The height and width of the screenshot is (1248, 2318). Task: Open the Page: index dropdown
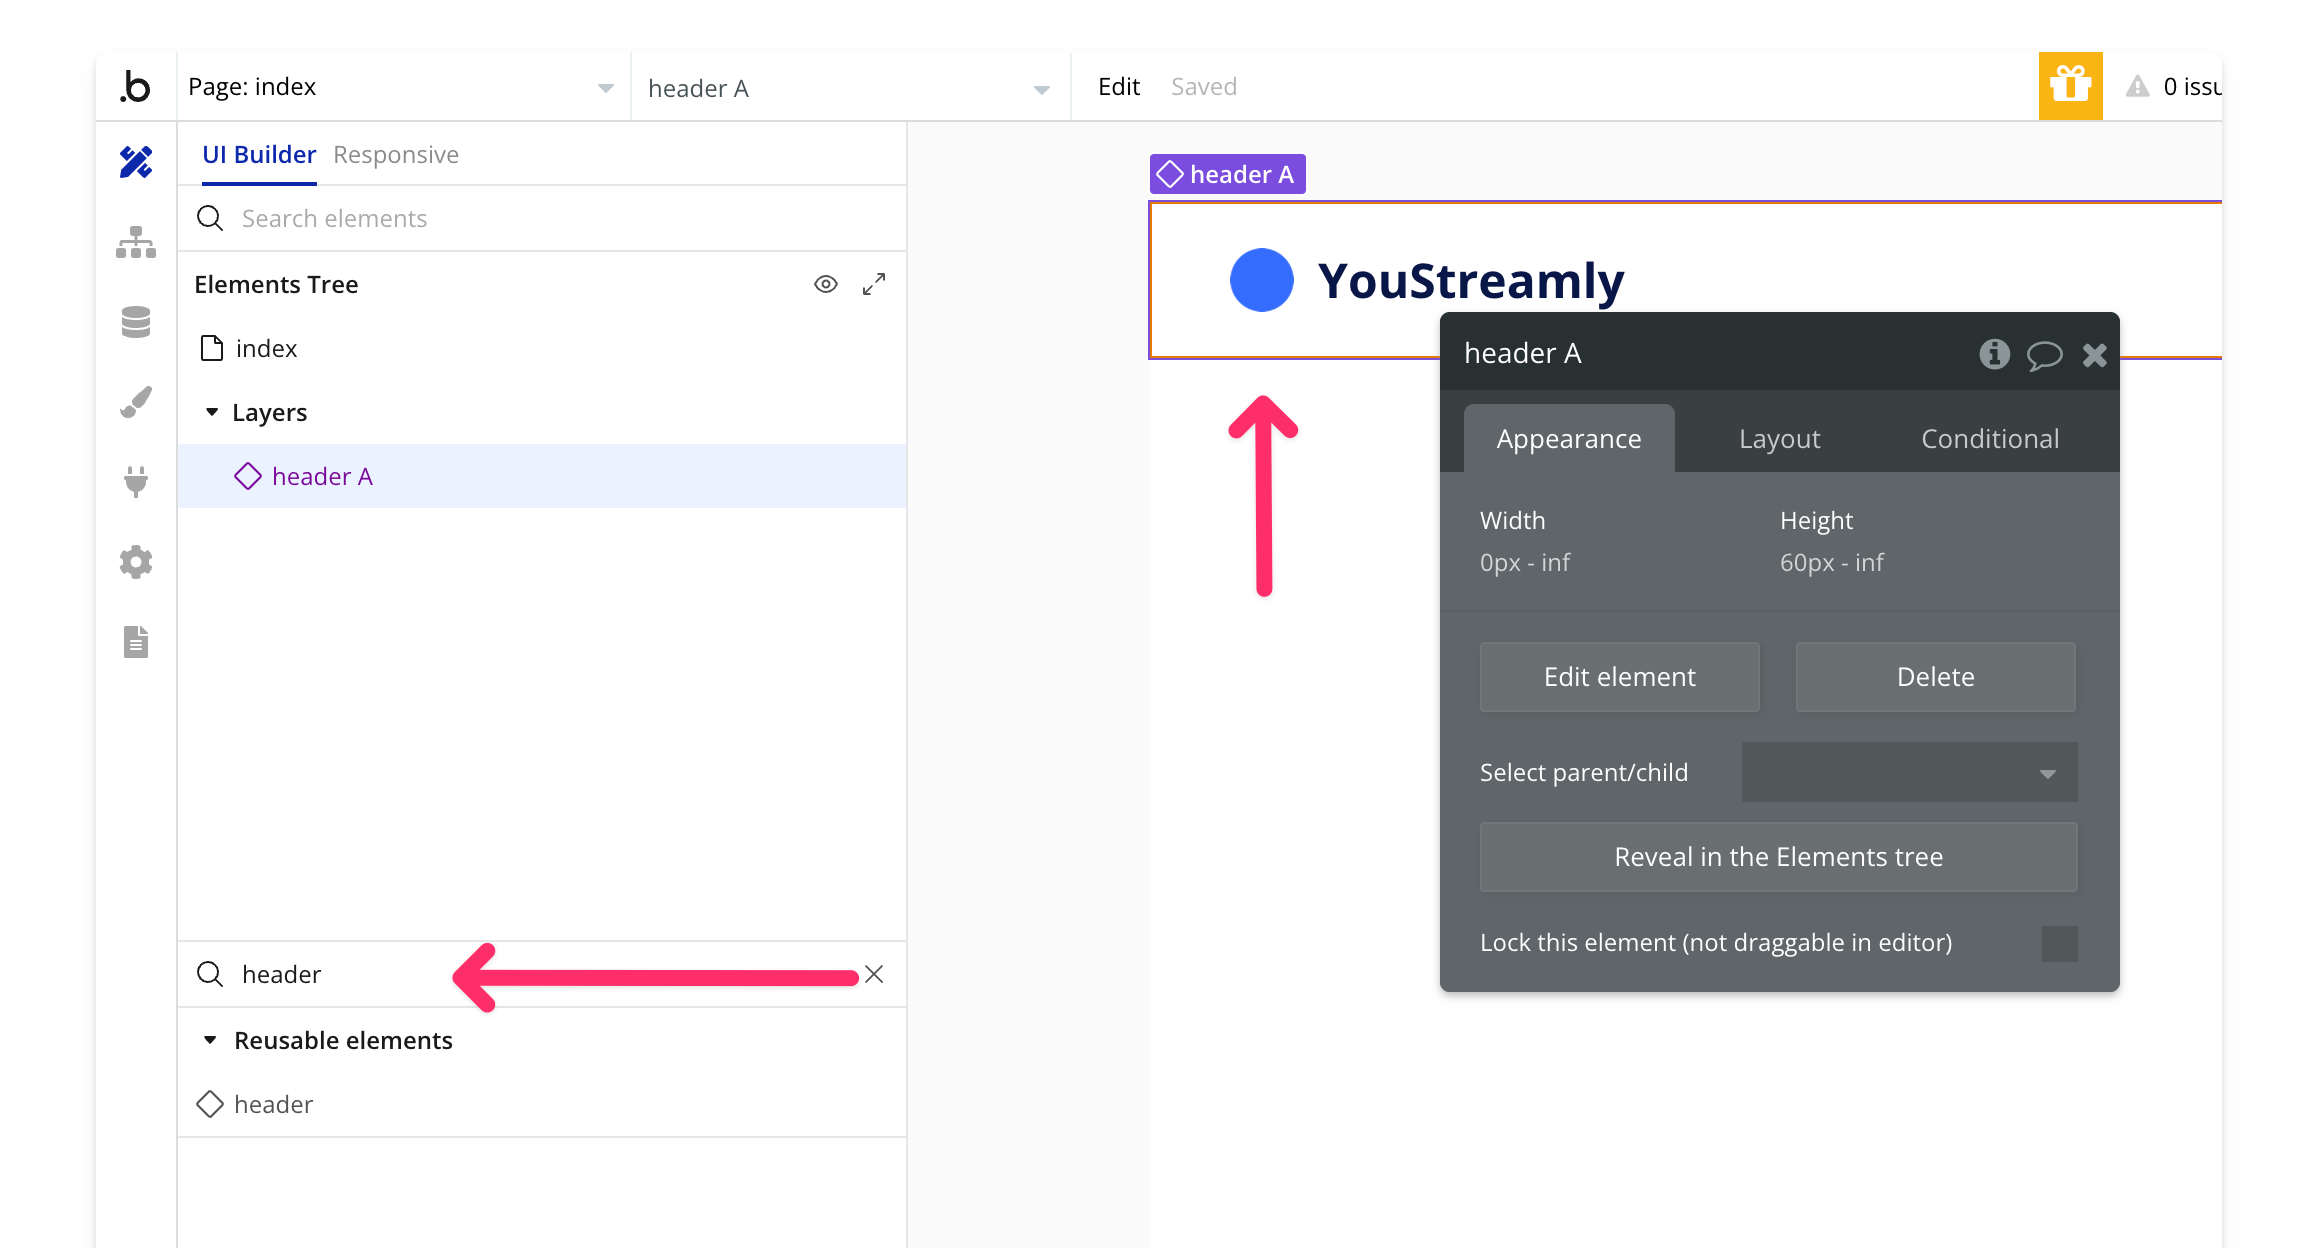(400, 87)
